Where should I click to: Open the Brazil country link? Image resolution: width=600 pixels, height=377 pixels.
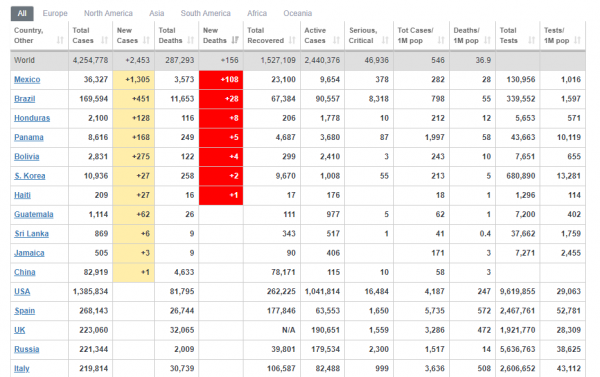(x=24, y=99)
